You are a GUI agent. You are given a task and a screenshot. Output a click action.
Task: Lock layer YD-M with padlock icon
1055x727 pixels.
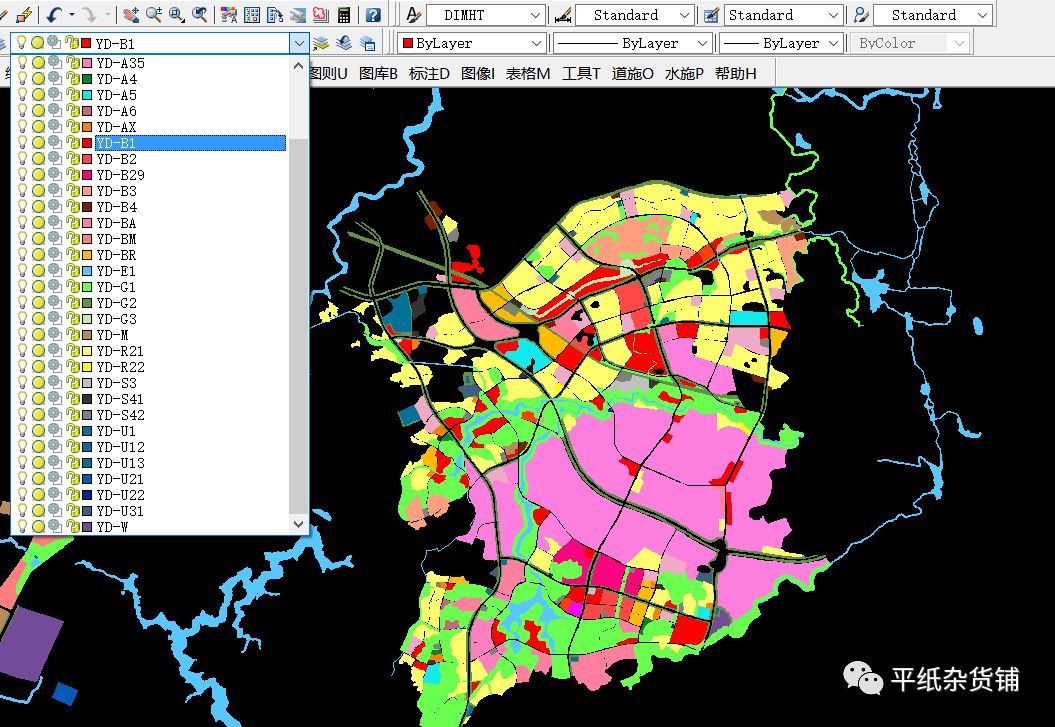(x=72, y=335)
